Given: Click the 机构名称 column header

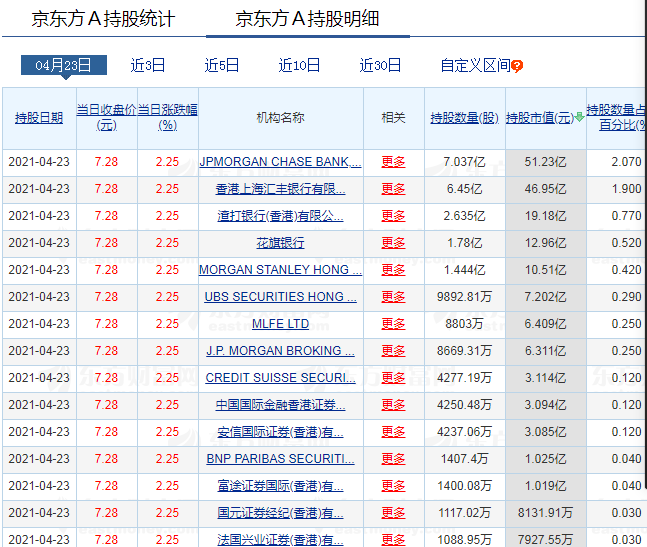Looking at the screenshot, I should [x=281, y=118].
